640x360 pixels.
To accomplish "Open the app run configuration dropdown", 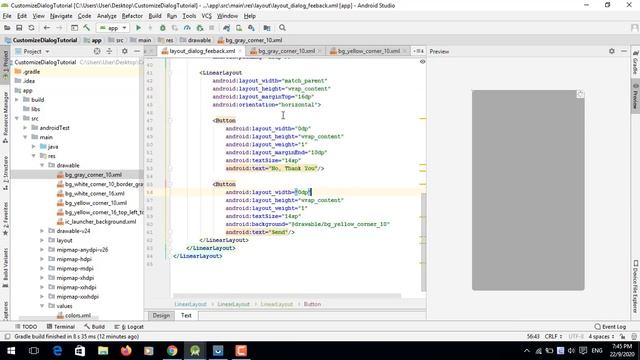I will pos(113,28).
